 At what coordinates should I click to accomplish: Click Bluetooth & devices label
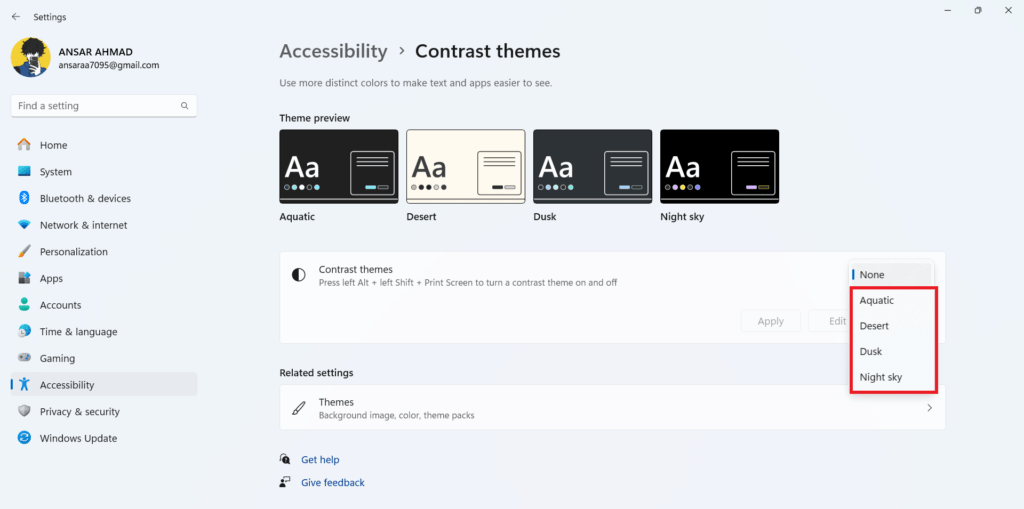(x=85, y=198)
